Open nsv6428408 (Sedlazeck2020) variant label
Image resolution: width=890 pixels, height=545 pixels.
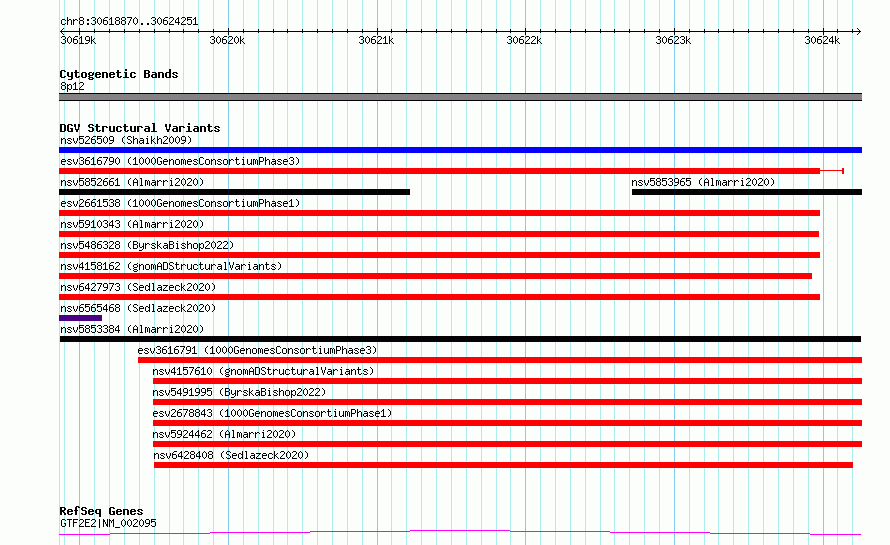tap(231, 455)
